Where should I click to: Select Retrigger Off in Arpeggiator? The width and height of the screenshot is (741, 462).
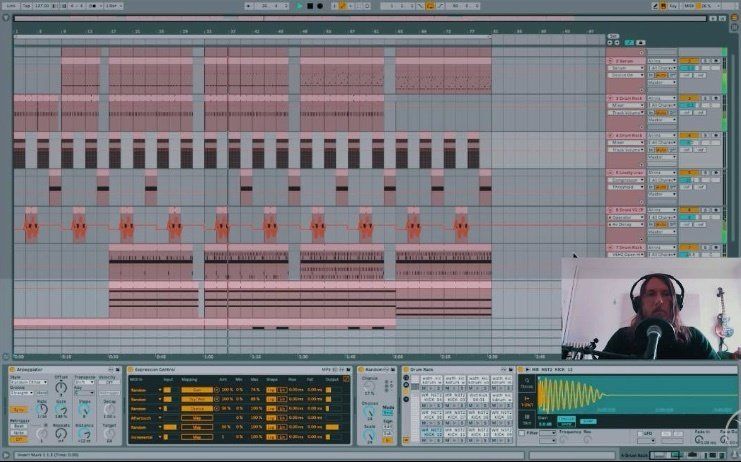coord(19,439)
